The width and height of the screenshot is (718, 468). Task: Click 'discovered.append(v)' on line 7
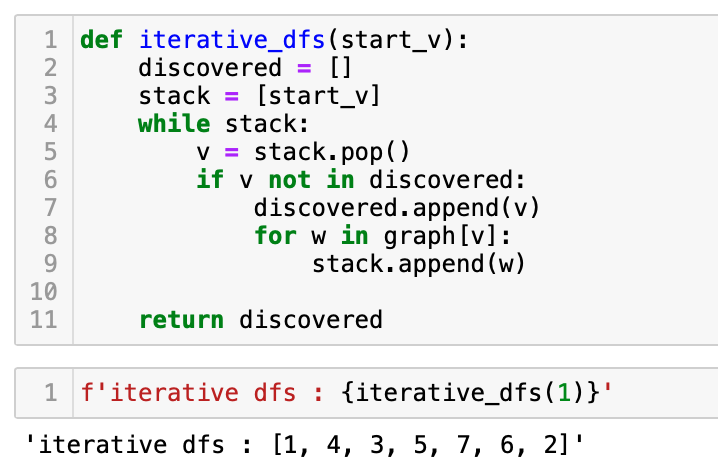(397, 208)
